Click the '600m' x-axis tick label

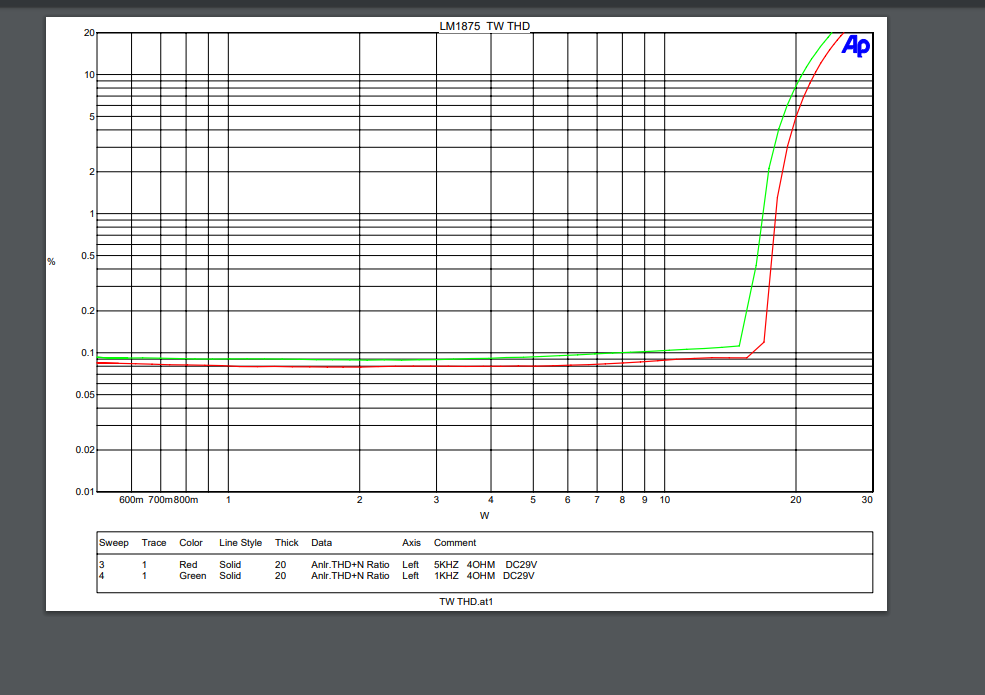[x=131, y=500]
